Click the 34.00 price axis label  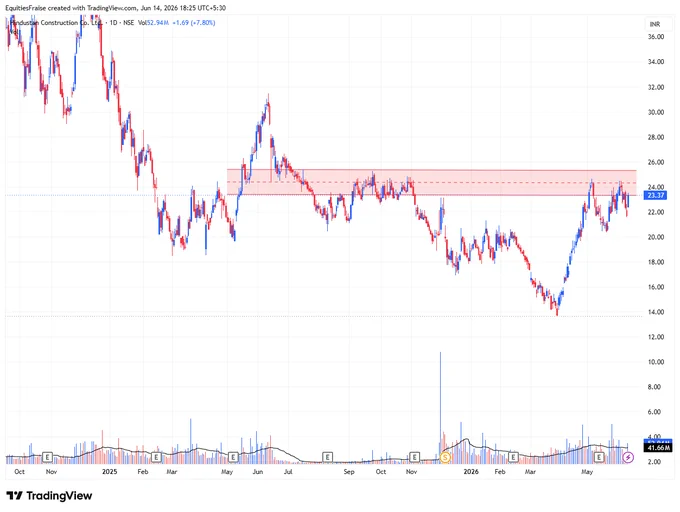656,62
